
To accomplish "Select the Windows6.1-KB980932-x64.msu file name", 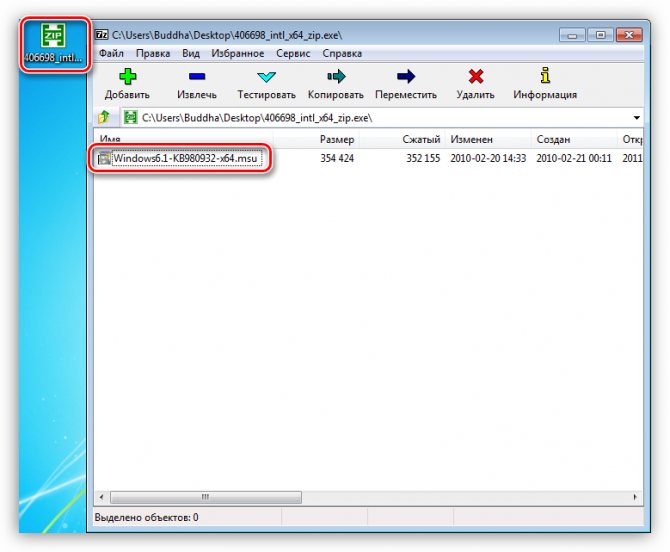I will click(x=185, y=159).
